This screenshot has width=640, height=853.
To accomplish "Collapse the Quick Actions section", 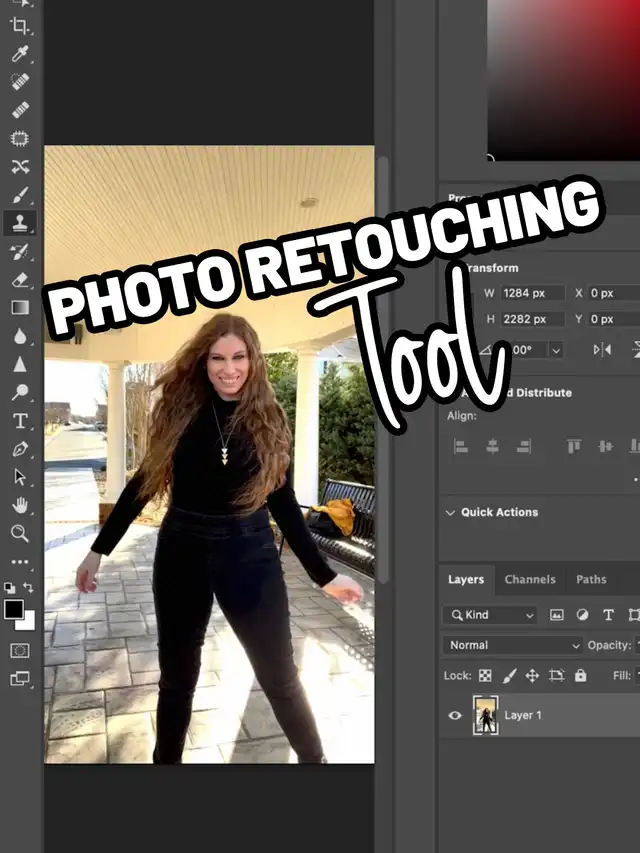I will [449, 512].
